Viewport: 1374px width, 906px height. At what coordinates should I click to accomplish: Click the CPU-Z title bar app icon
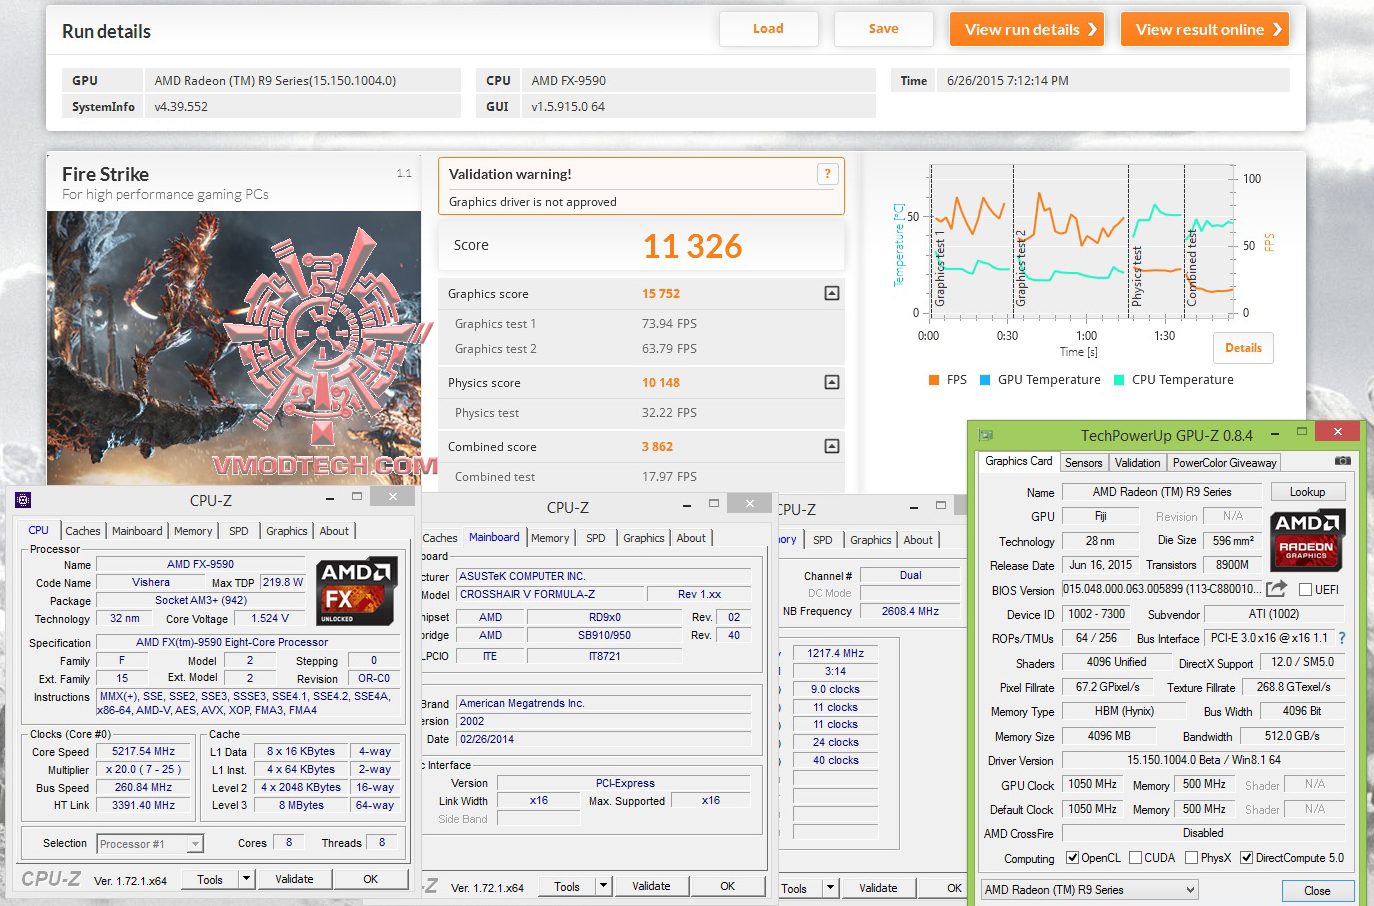pyautogui.click(x=23, y=500)
